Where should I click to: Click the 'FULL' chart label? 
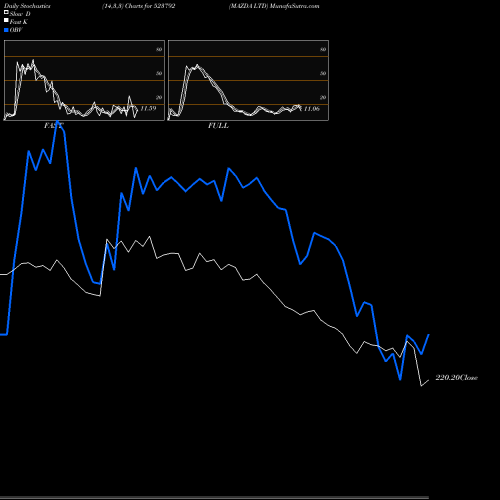(218, 126)
